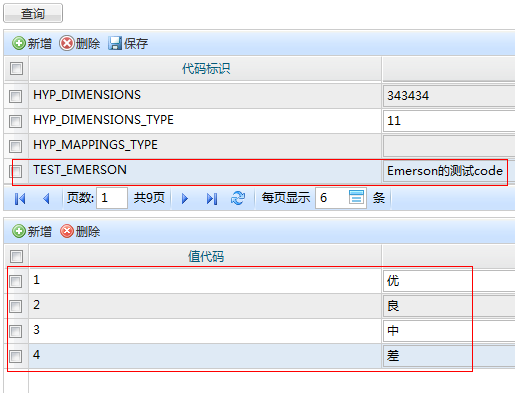Click lower panel green 新增 add icon
Image resolution: width=515 pixels, height=393 pixels.
click(19, 231)
